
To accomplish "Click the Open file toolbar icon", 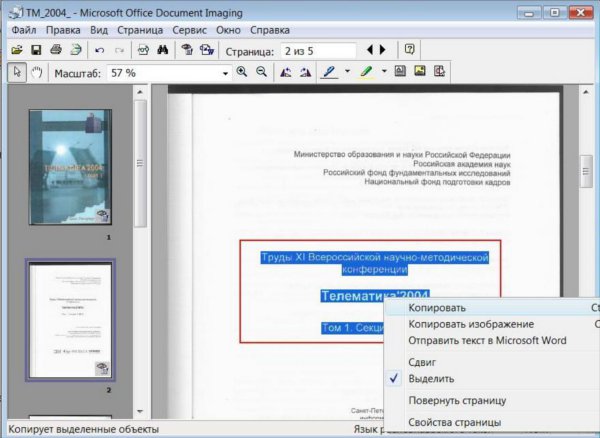I will (17, 50).
